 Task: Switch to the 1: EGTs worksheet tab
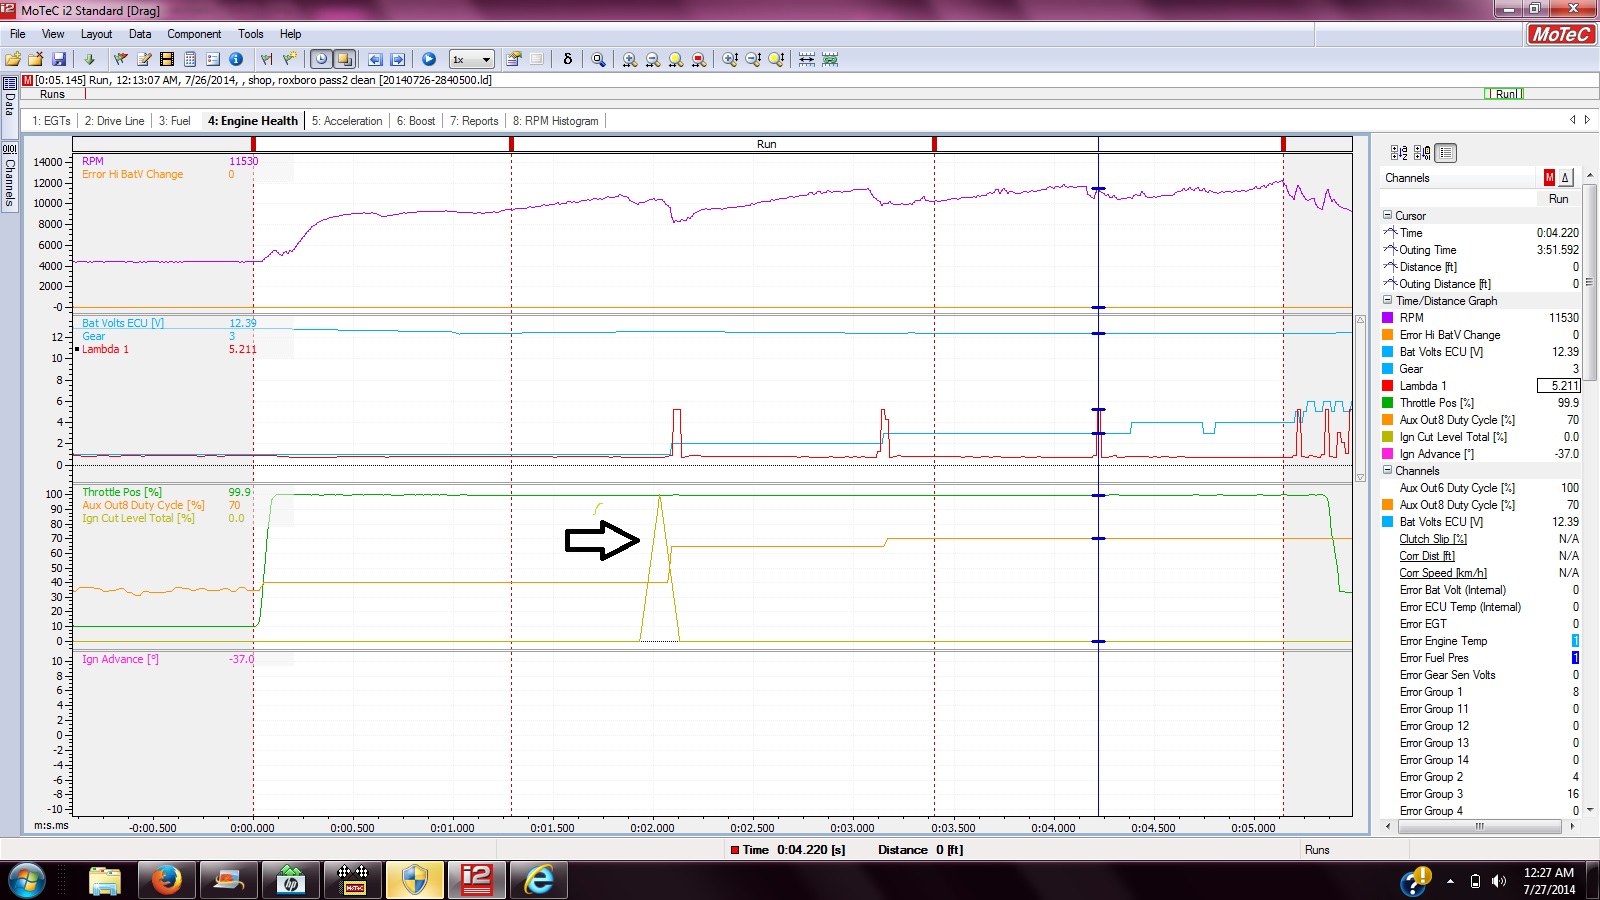(51, 121)
